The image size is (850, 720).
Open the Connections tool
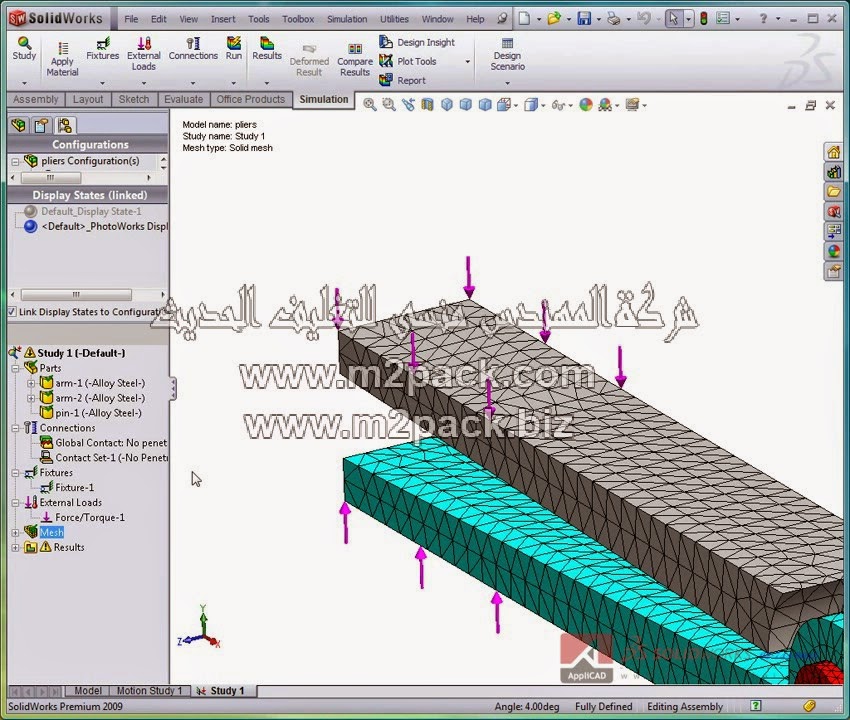coord(193,49)
